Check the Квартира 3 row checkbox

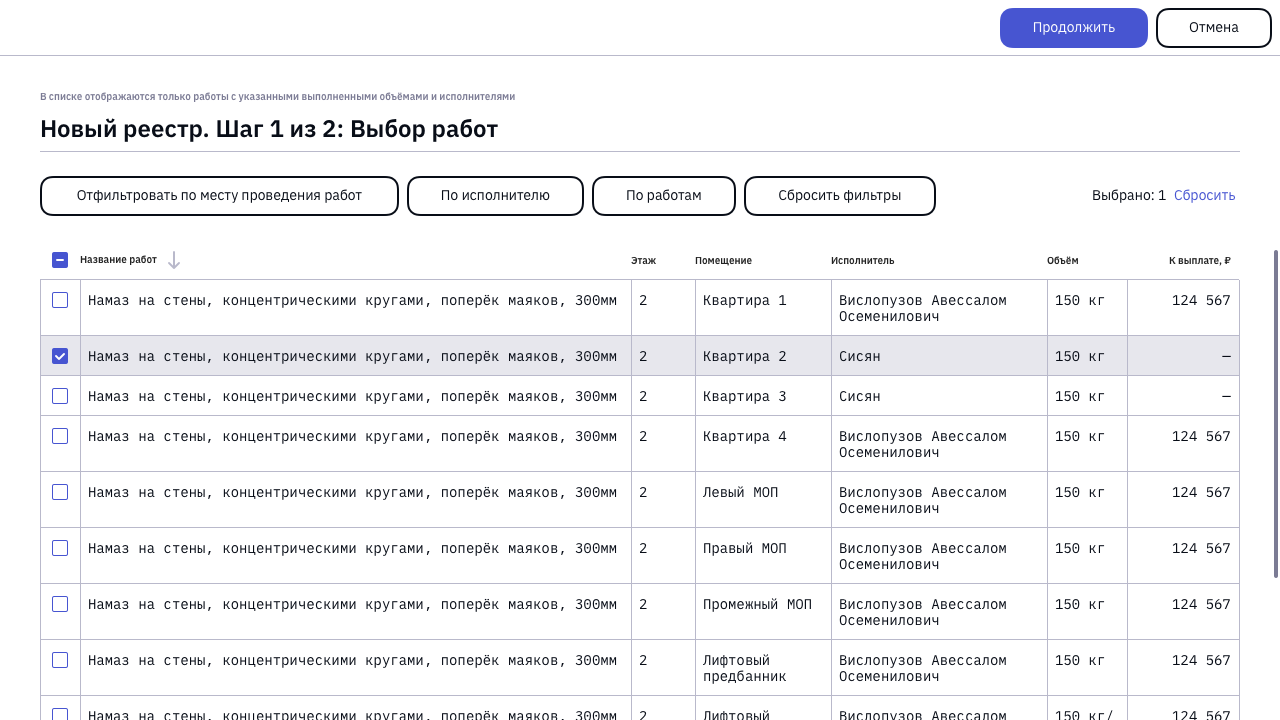coord(60,396)
